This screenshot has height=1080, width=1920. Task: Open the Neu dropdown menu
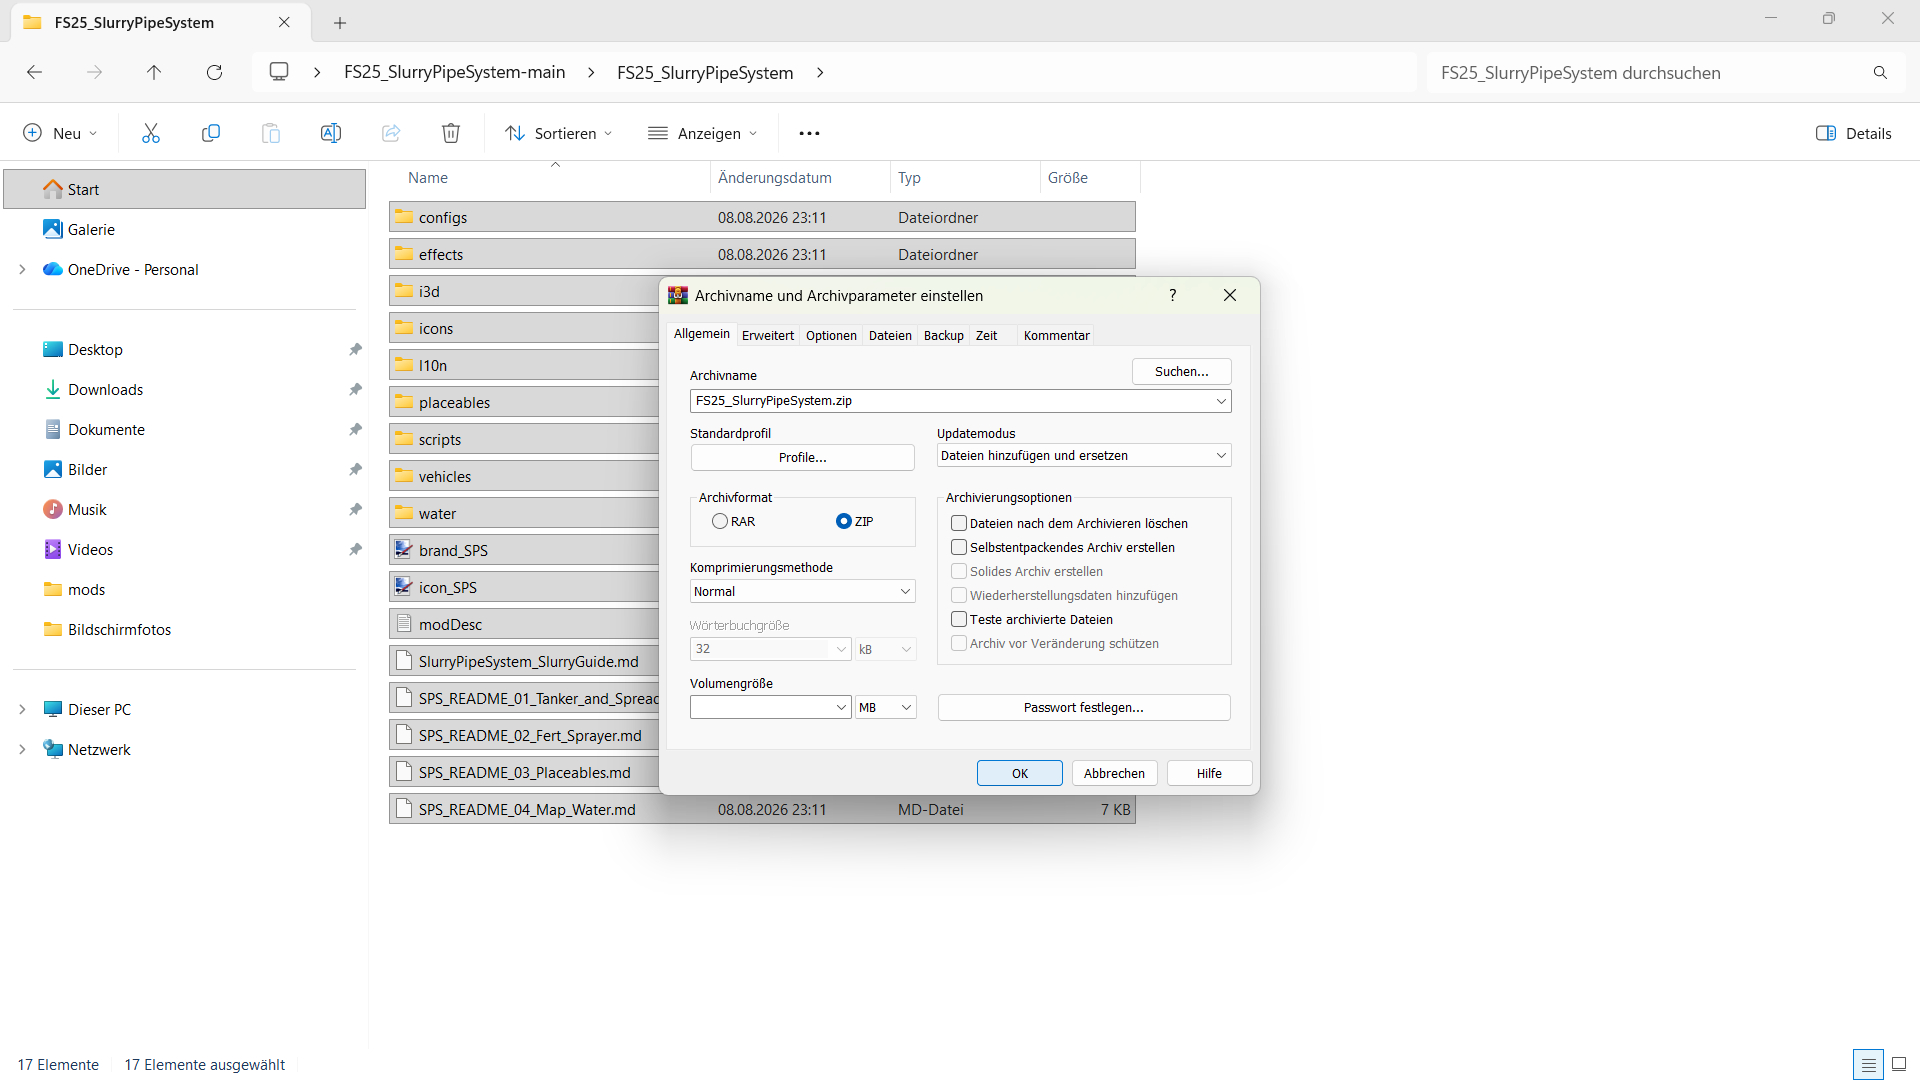pyautogui.click(x=60, y=133)
